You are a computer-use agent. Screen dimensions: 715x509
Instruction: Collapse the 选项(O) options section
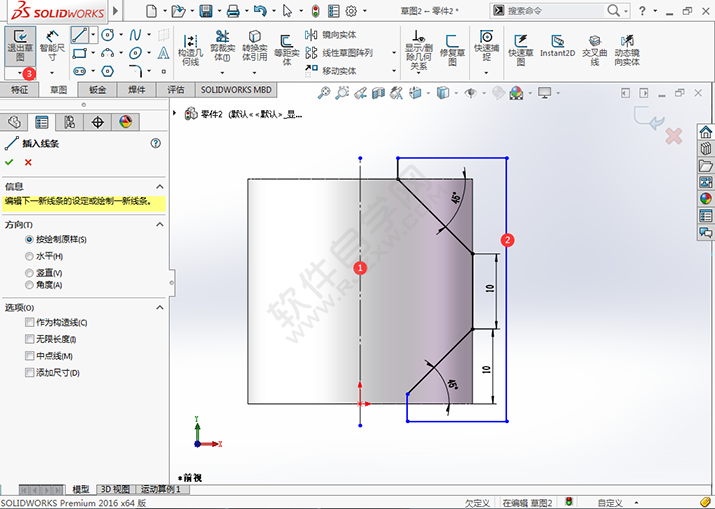[x=160, y=307]
